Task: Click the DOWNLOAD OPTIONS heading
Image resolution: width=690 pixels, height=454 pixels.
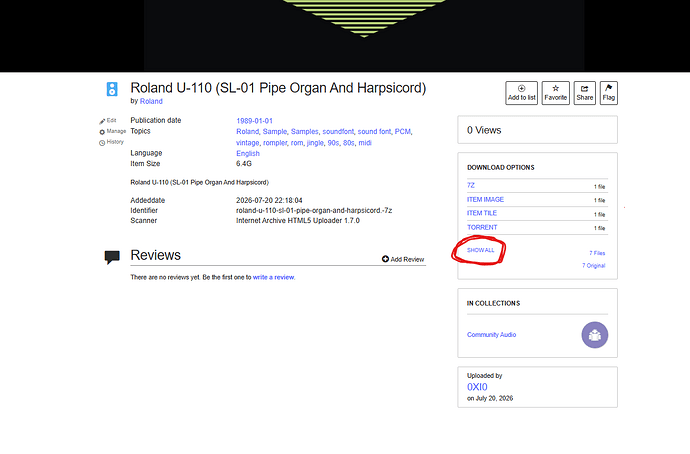Action: coord(501,168)
